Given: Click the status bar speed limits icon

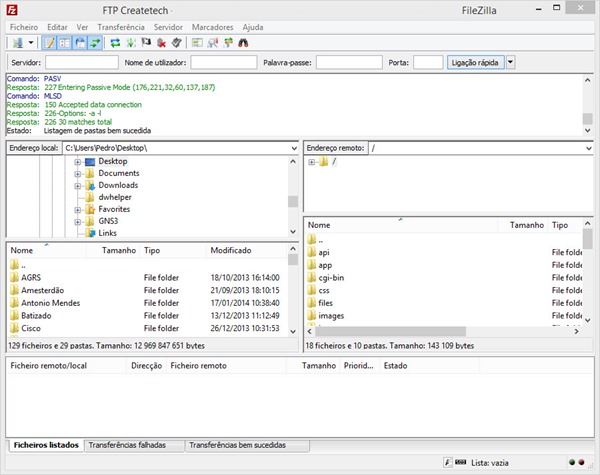Looking at the screenshot, I should coord(448,462).
